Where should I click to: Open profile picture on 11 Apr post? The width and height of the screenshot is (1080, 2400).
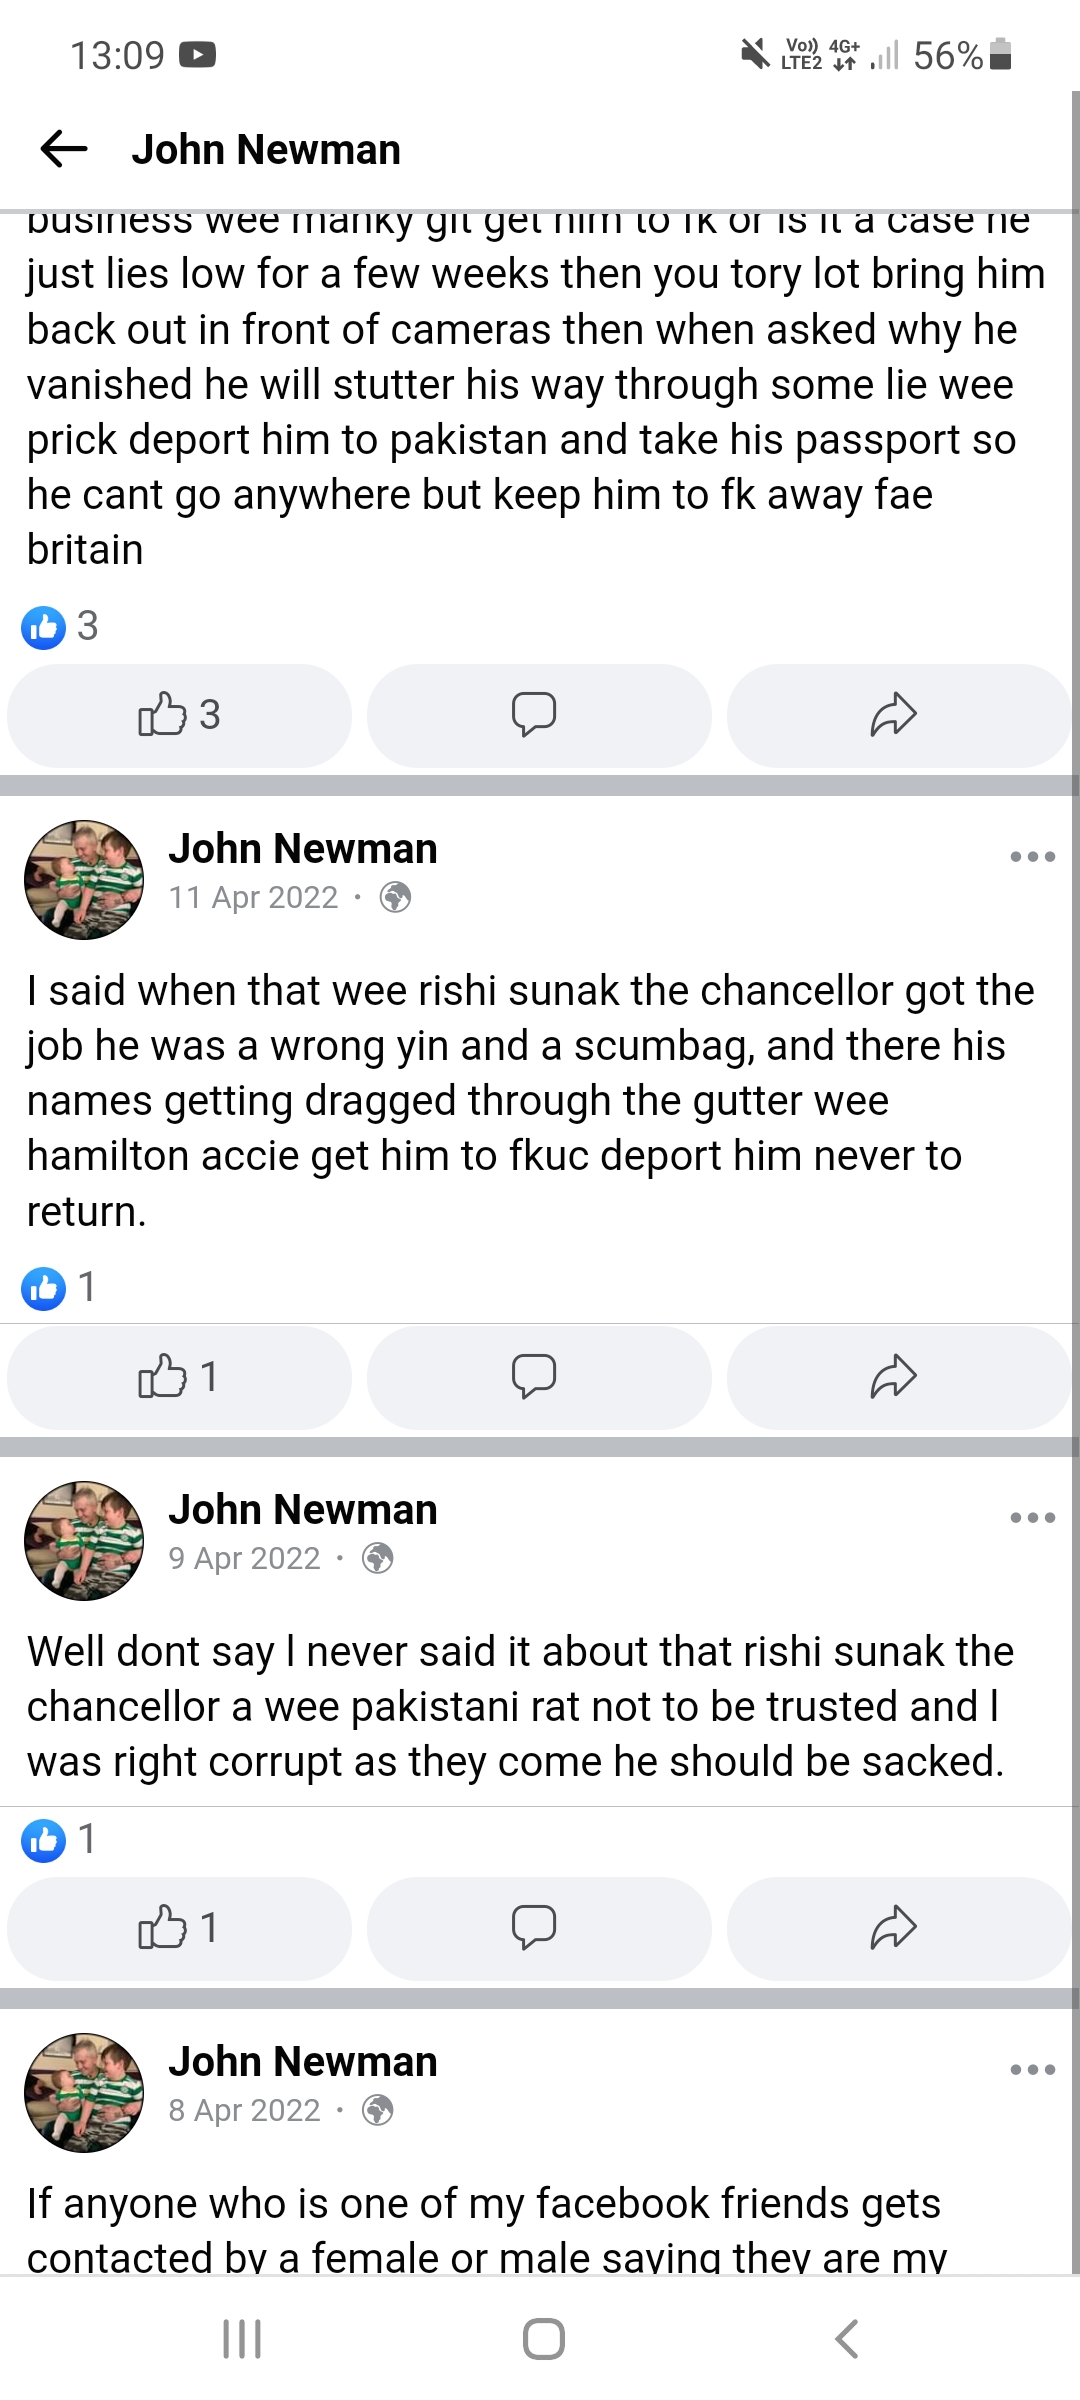tap(84, 880)
